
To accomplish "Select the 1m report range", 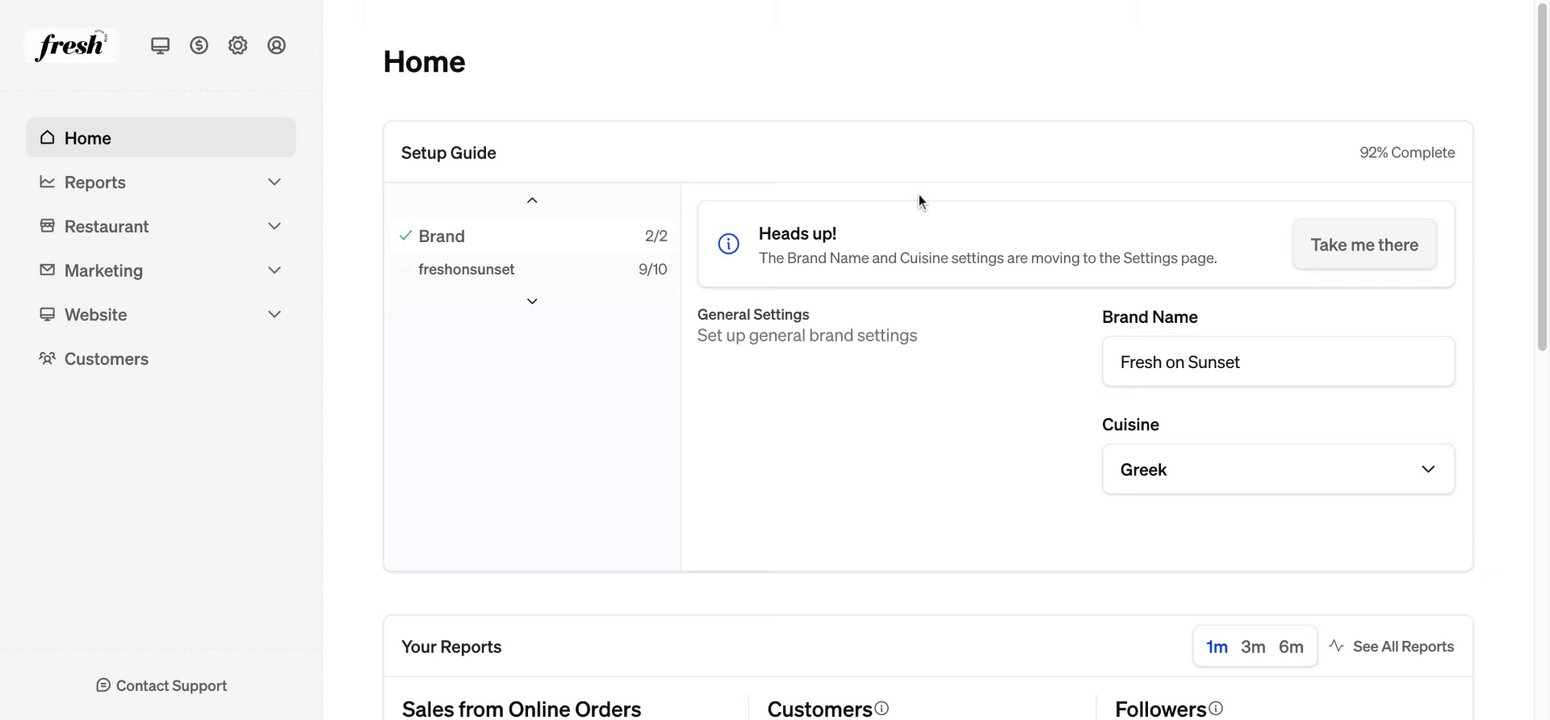I will [1217, 647].
